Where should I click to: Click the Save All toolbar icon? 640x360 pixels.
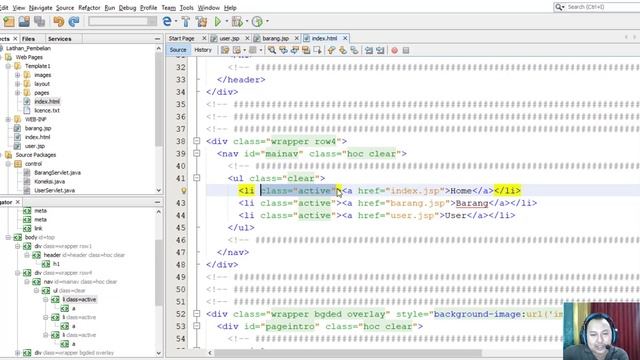pos(40,22)
